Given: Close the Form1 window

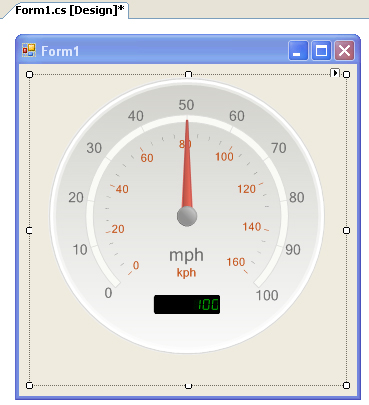Looking at the screenshot, I should (x=344, y=51).
